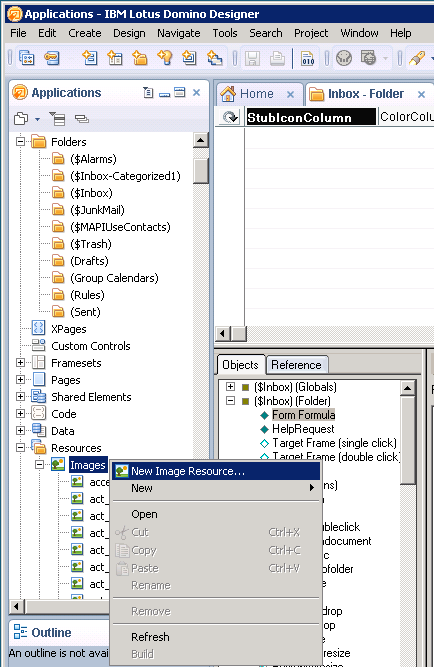
Task: Open the Design menu
Action: point(129,33)
